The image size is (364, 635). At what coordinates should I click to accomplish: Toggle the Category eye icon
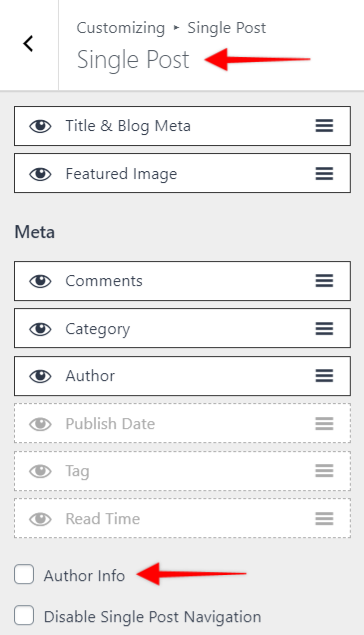pos(40,329)
